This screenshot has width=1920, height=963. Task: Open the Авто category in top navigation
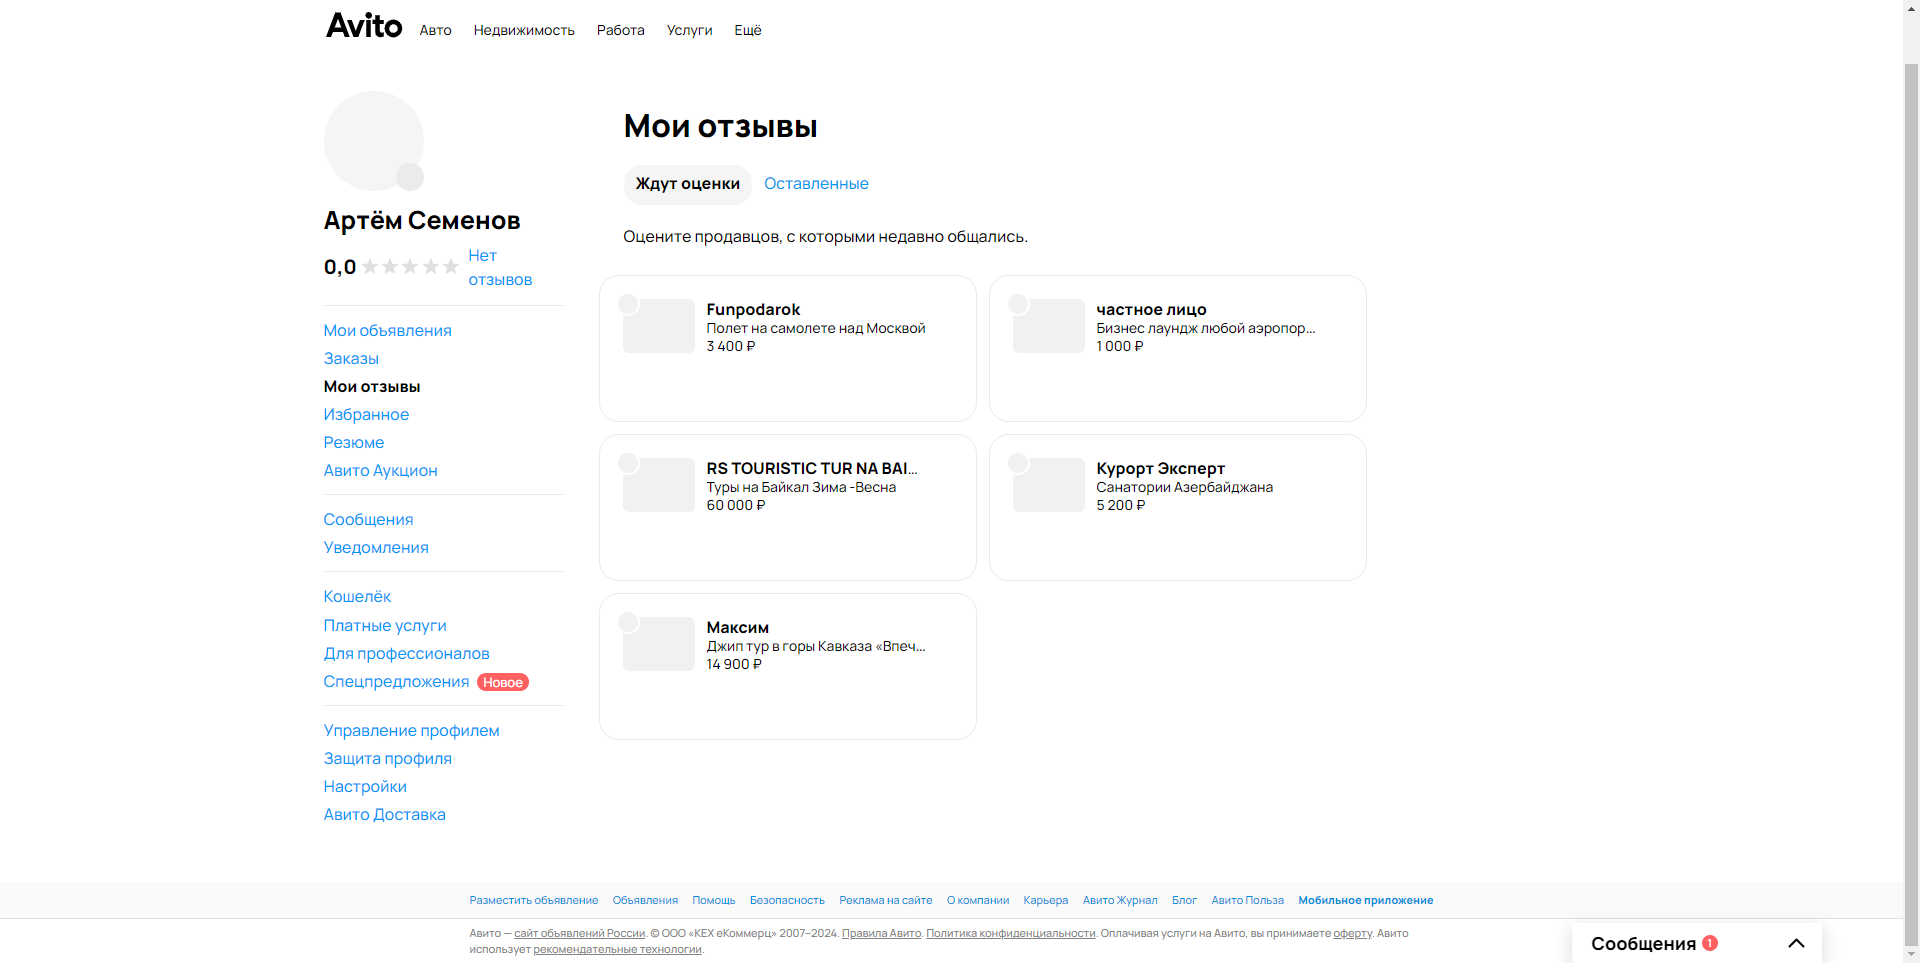(x=436, y=30)
